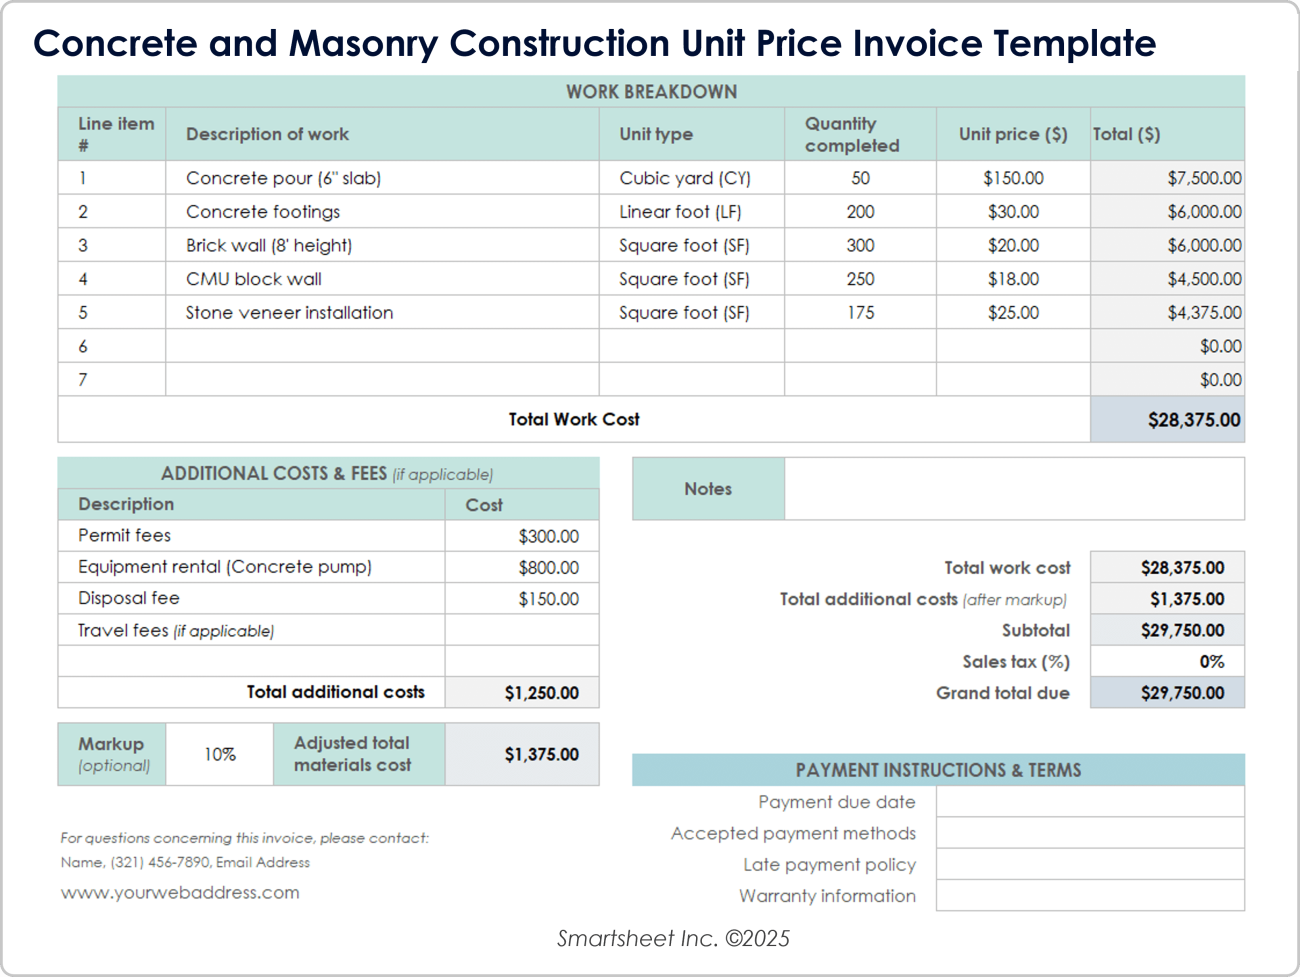Click the Travel fees empty cost cell
Screen dimensions: 1300x977
click(x=521, y=629)
